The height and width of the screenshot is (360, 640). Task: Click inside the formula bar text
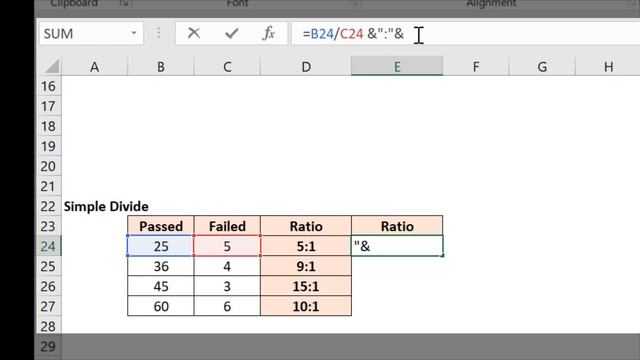[353, 33]
